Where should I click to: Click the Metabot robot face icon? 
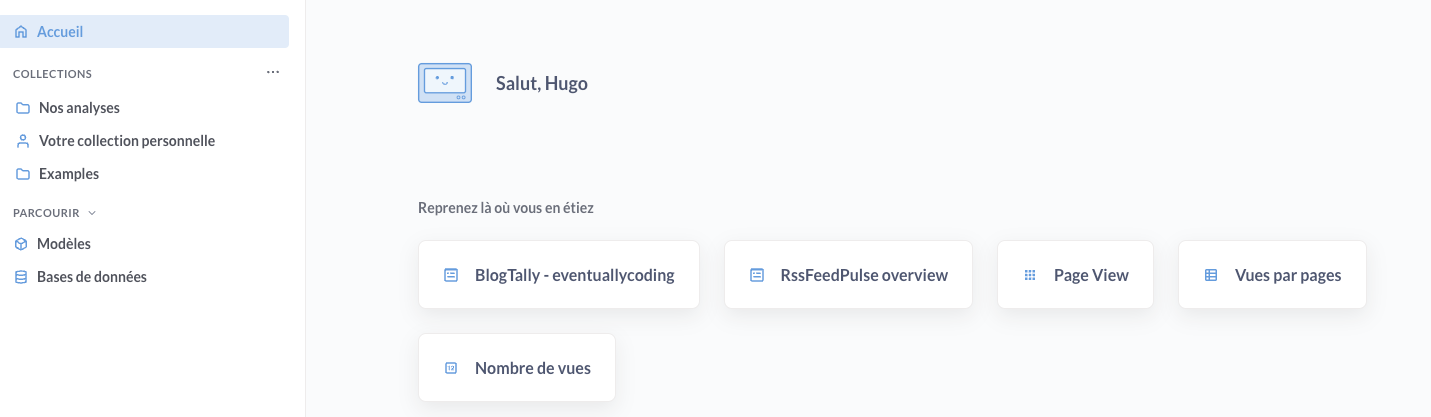pyautogui.click(x=445, y=83)
